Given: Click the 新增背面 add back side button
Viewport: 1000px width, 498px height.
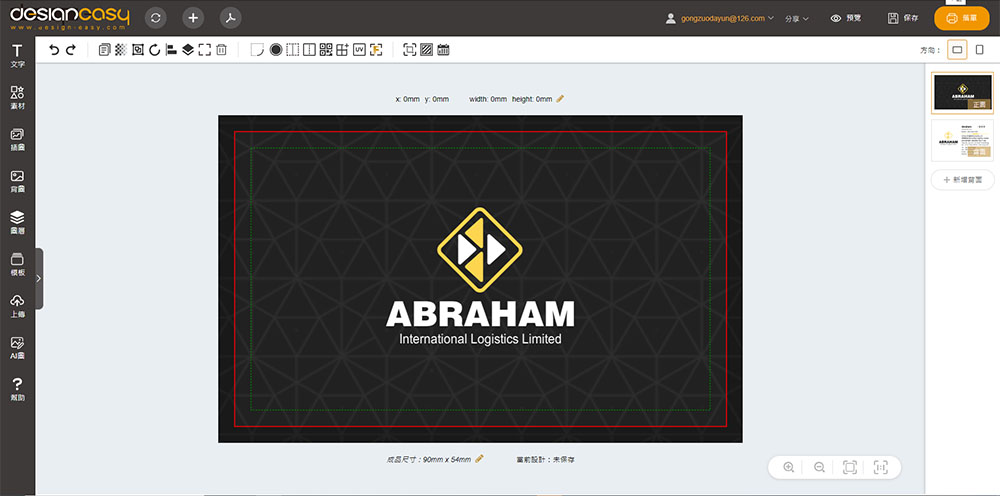Looking at the screenshot, I should click(962, 180).
